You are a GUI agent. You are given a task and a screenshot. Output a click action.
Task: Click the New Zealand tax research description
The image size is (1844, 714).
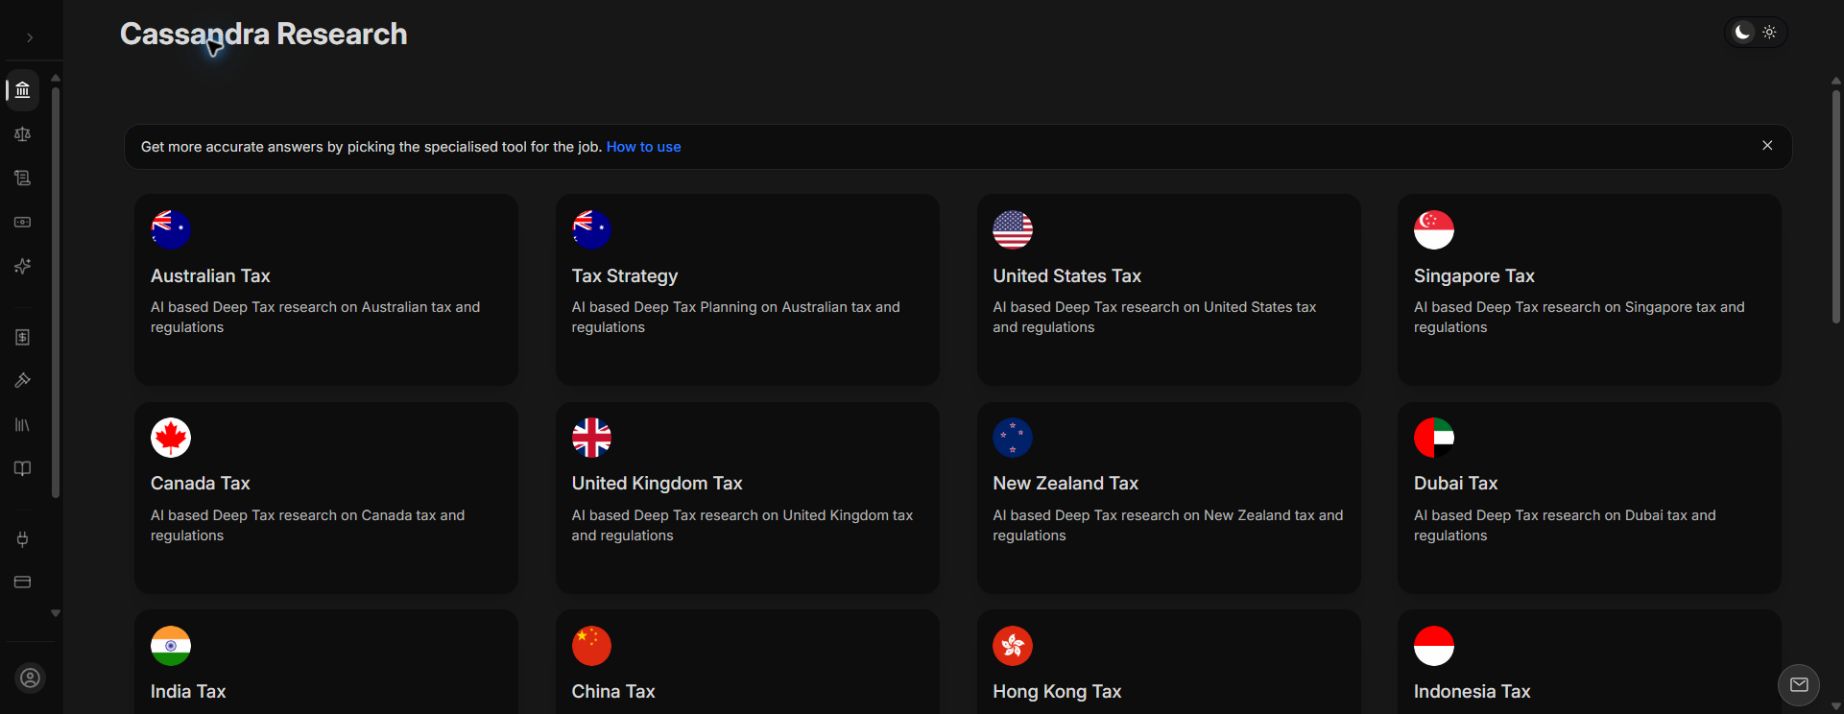point(1168,525)
